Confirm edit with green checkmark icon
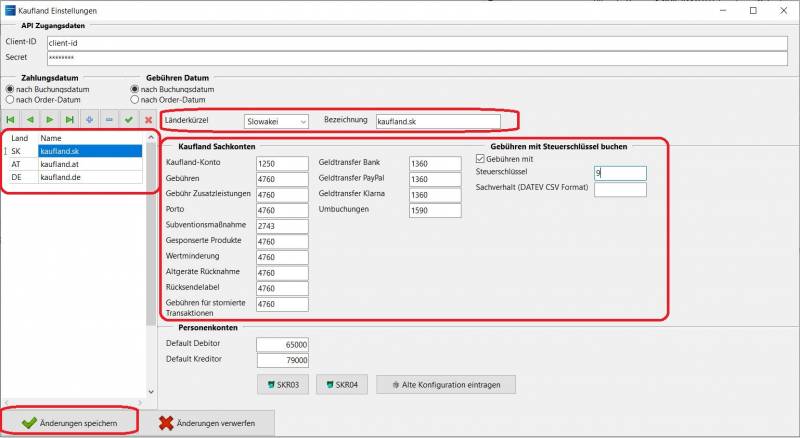 pos(128,120)
